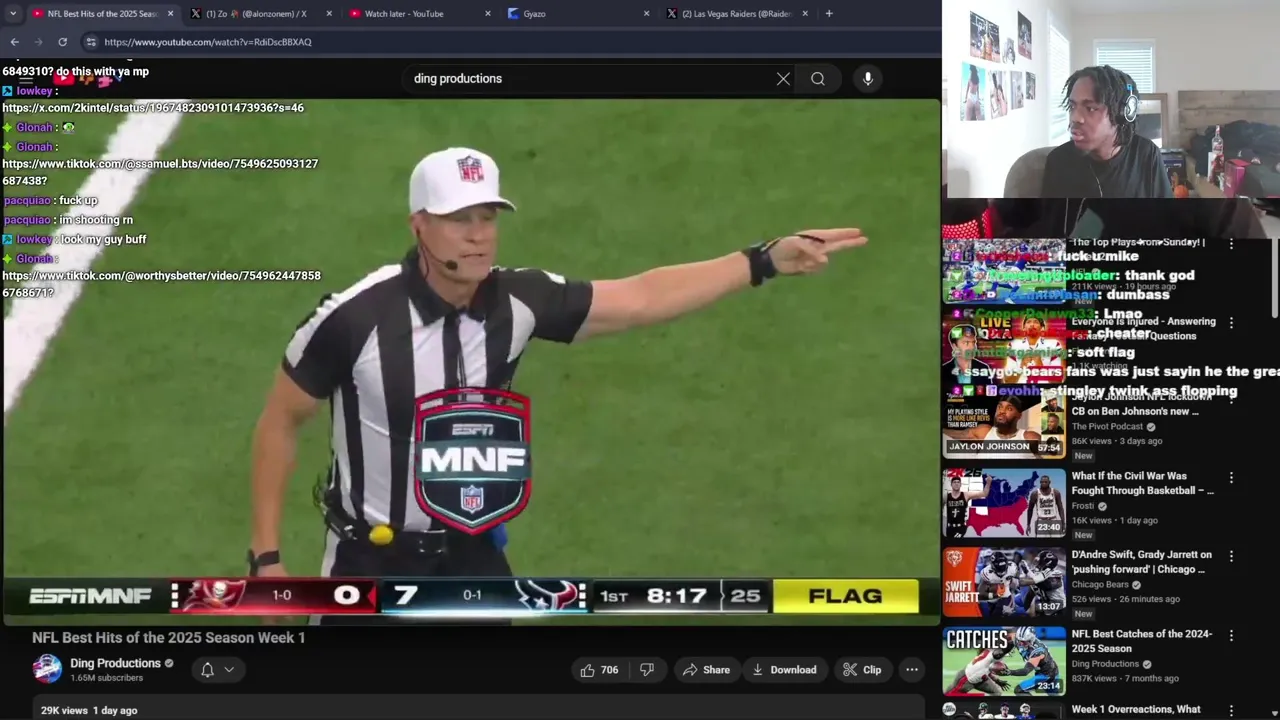Like the video with thumbs up
The height and width of the screenshot is (720, 1280).
(598, 670)
